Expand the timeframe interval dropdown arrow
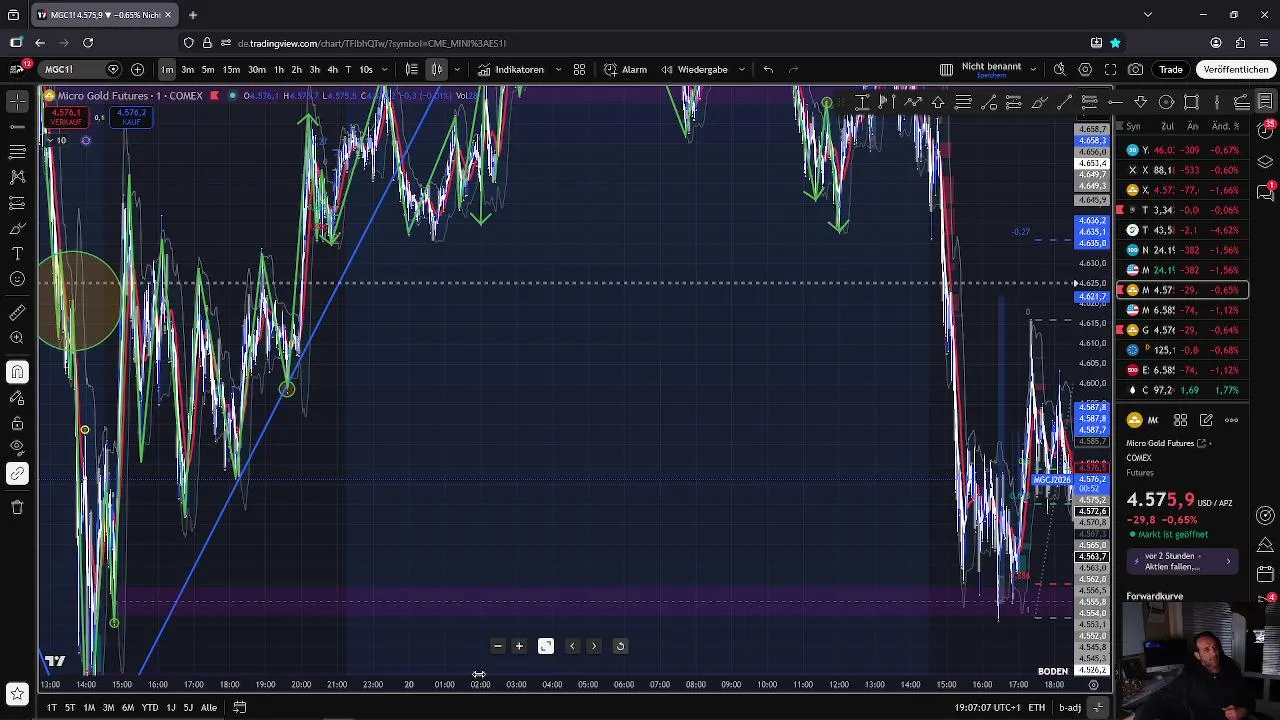This screenshot has height=720, width=1280. pos(385,70)
